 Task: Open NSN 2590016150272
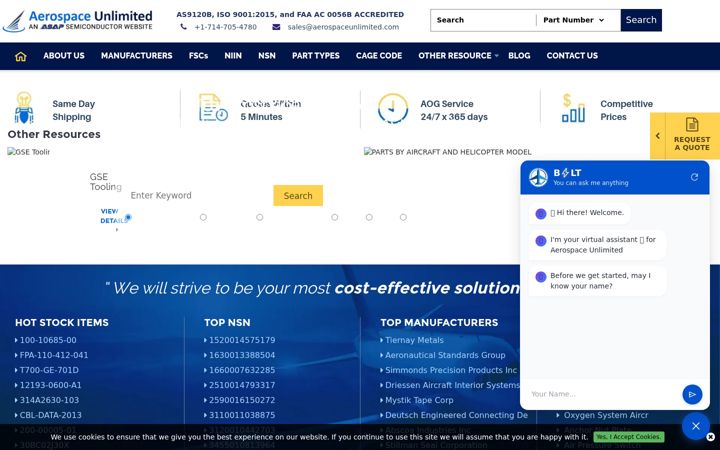point(242,400)
